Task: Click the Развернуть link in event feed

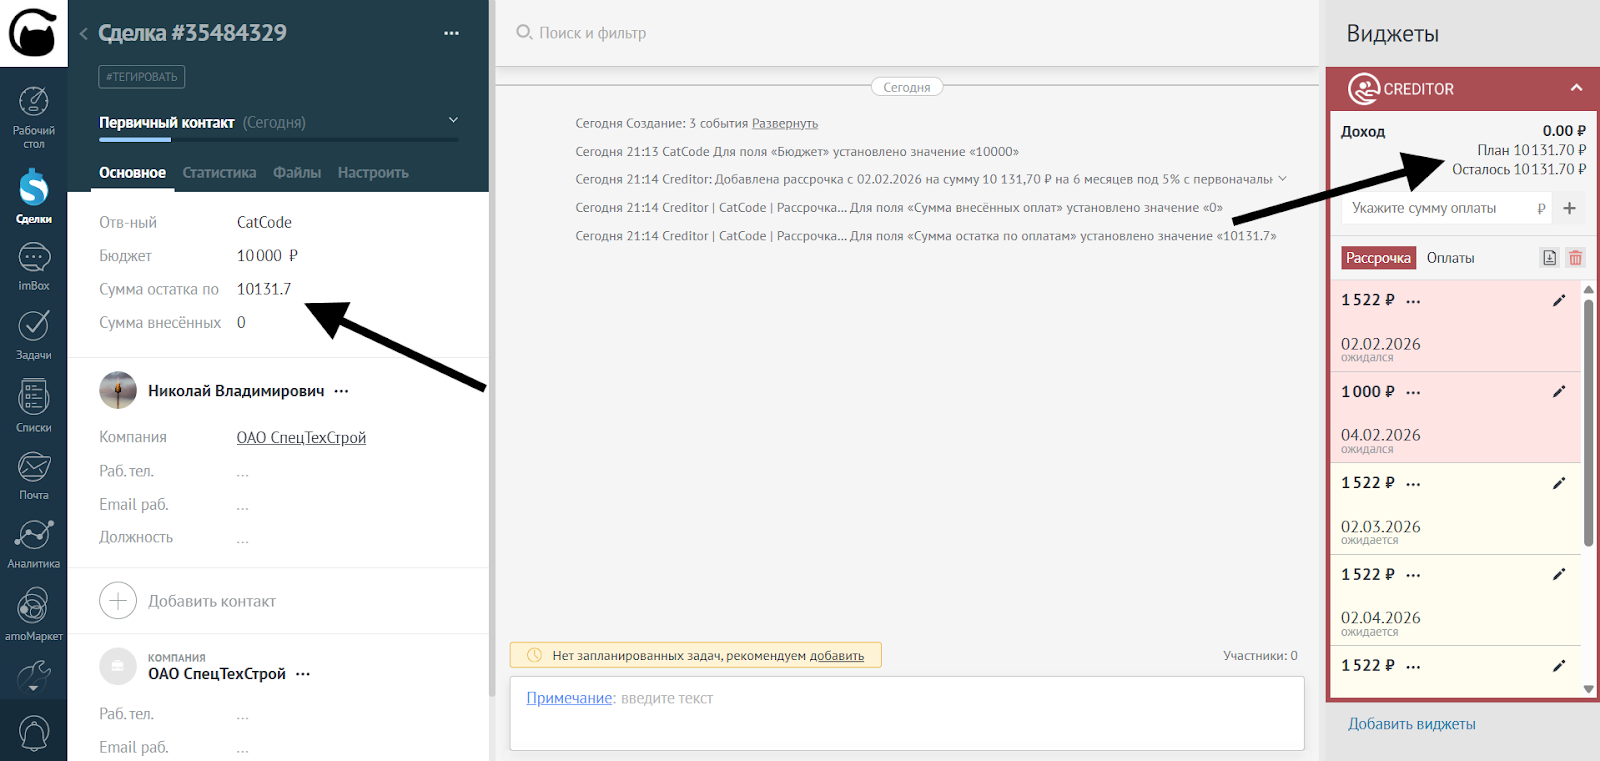Action: coord(784,124)
